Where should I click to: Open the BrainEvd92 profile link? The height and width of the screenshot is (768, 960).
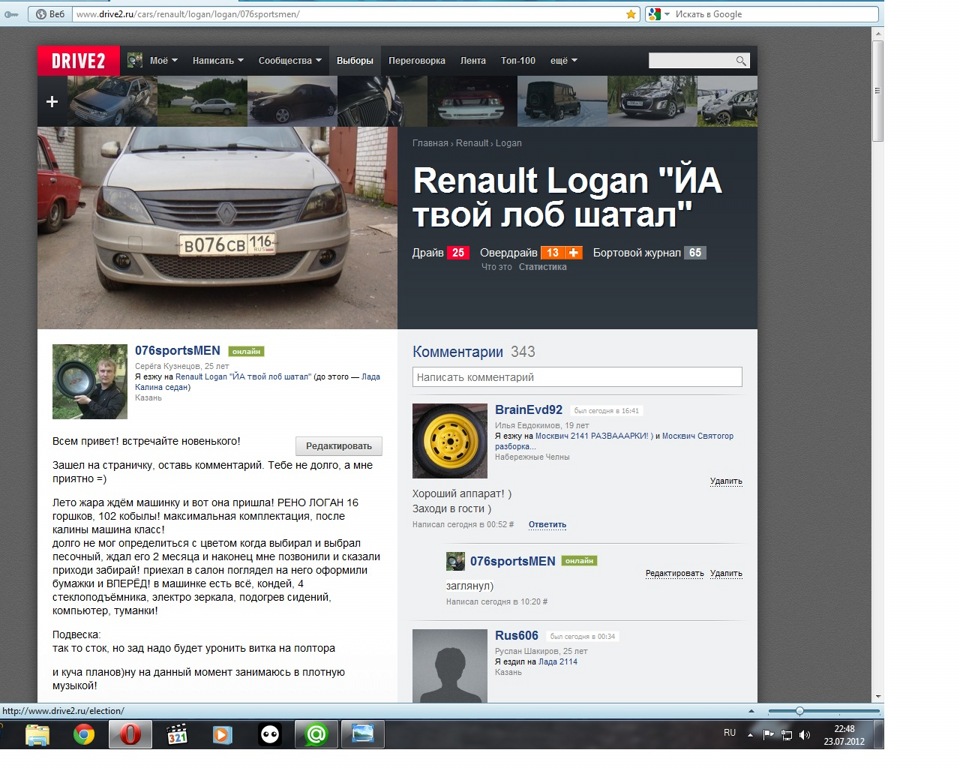(528, 410)
